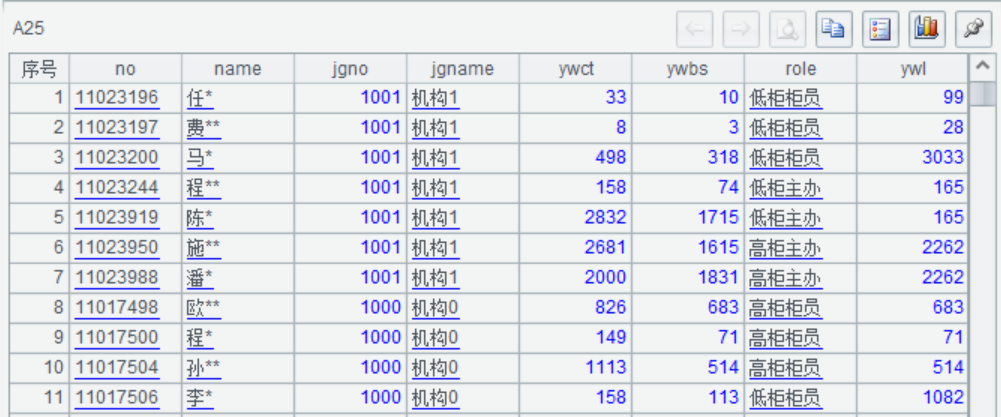Open the 11017506 no value
1001x417 pixels.
[x=117, y=398]
